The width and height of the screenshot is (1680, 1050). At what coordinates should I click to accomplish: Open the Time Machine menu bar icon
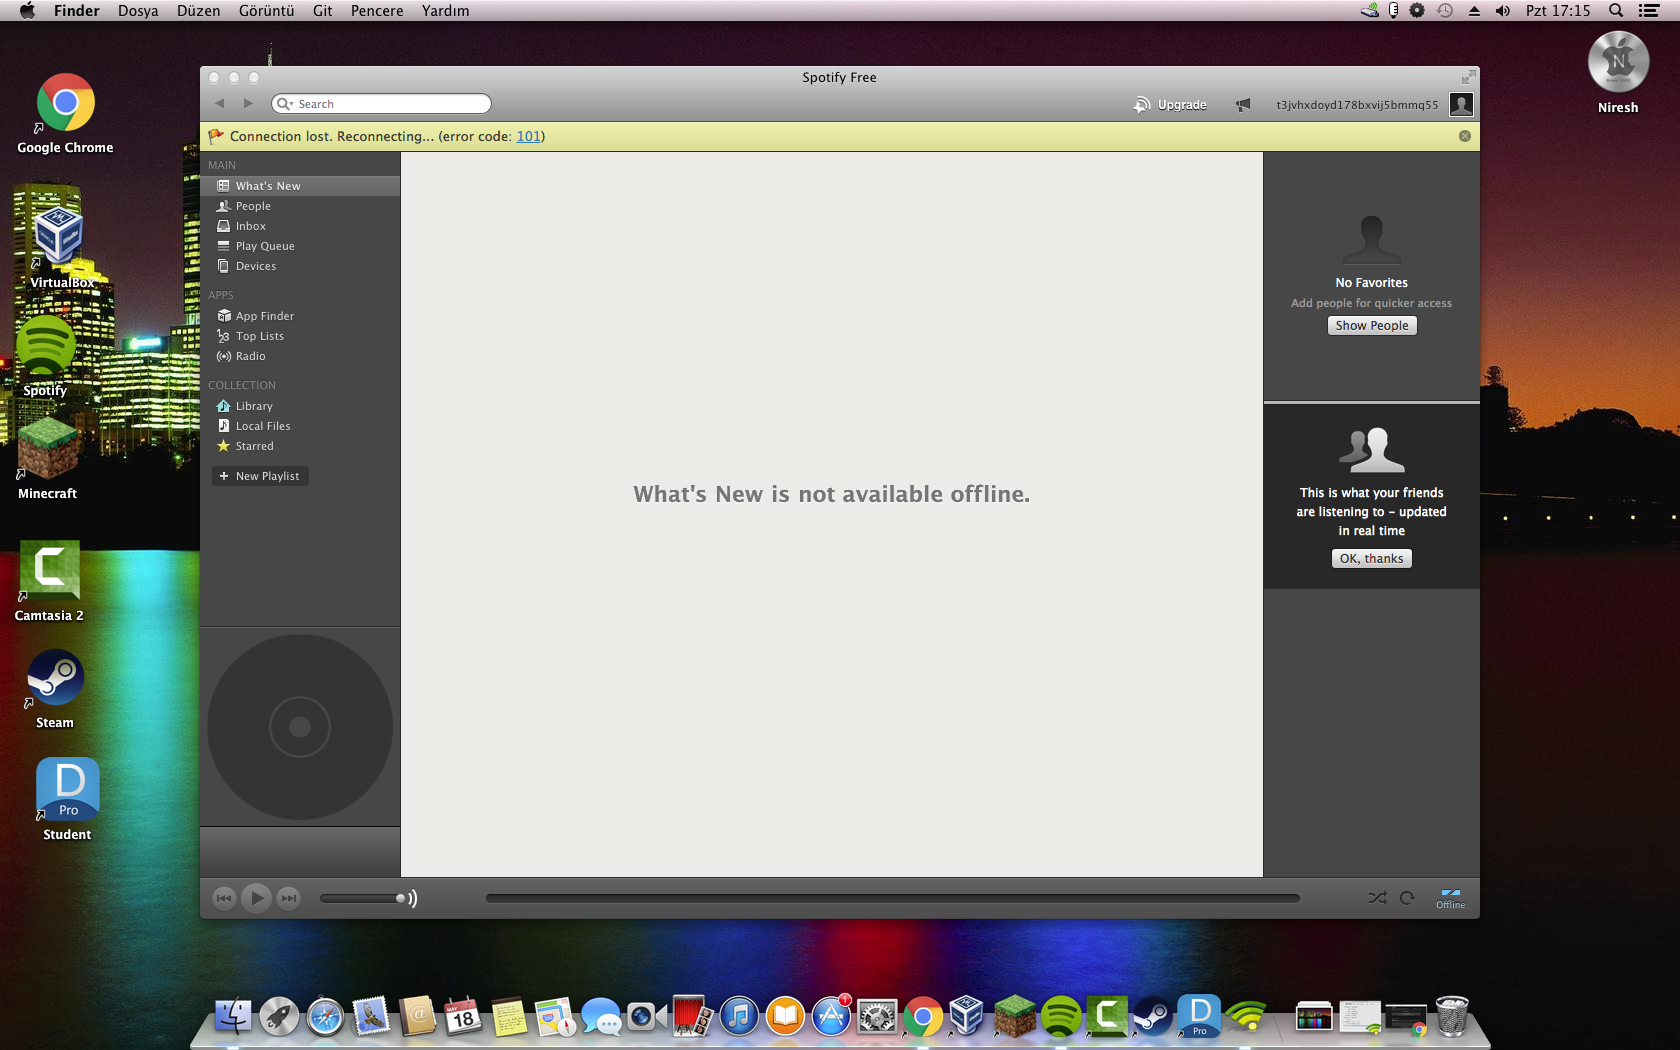click(x=1445, y=11)
